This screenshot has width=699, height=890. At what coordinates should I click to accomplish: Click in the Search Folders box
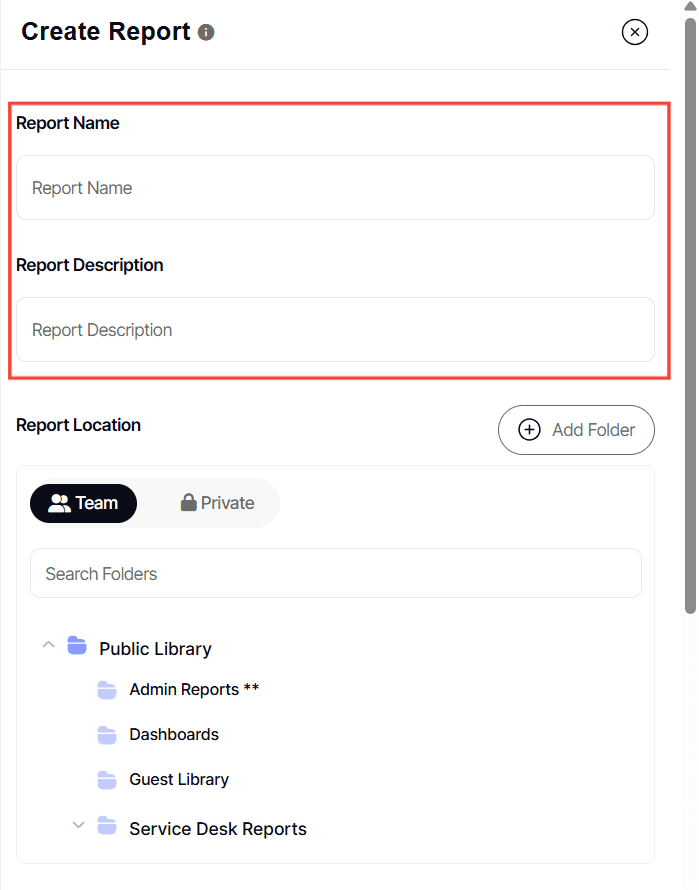(x=335, y=574)
